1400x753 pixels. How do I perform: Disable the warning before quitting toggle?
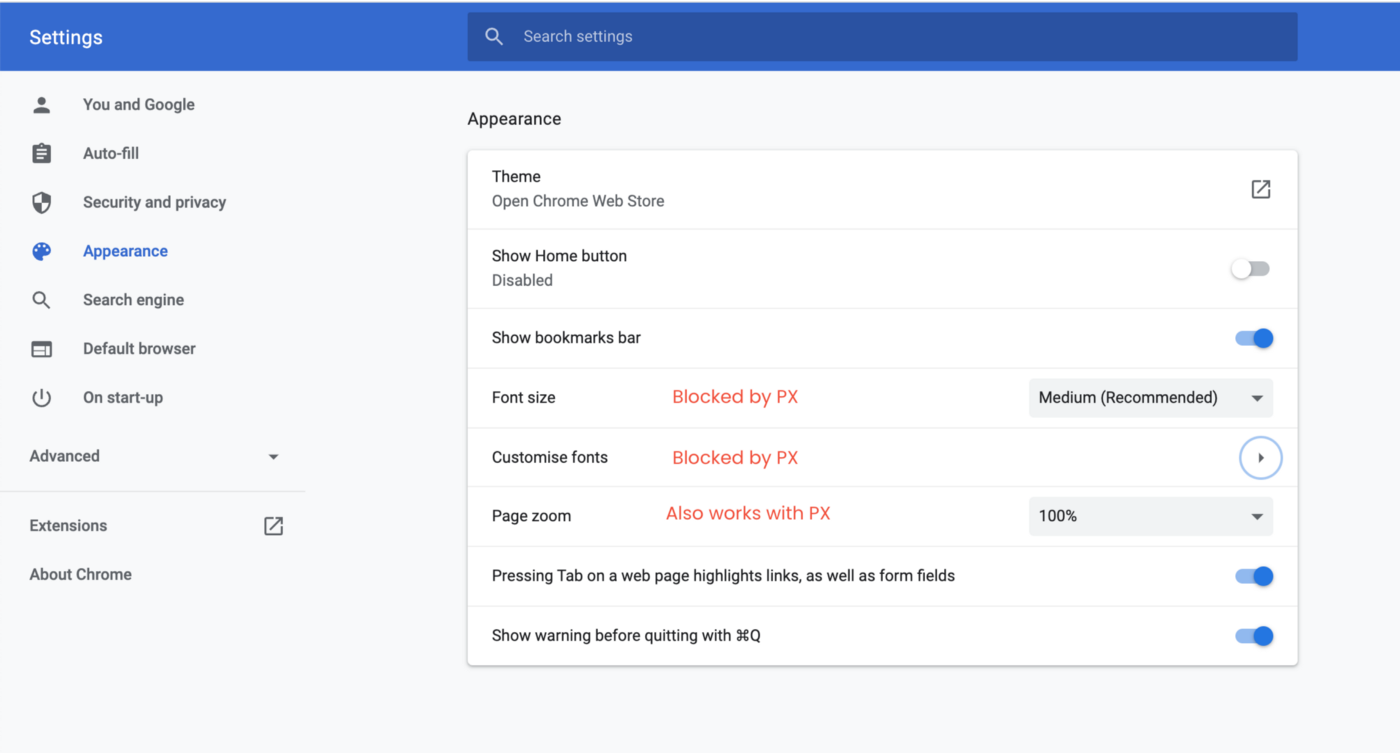(x=1254, y=636)
